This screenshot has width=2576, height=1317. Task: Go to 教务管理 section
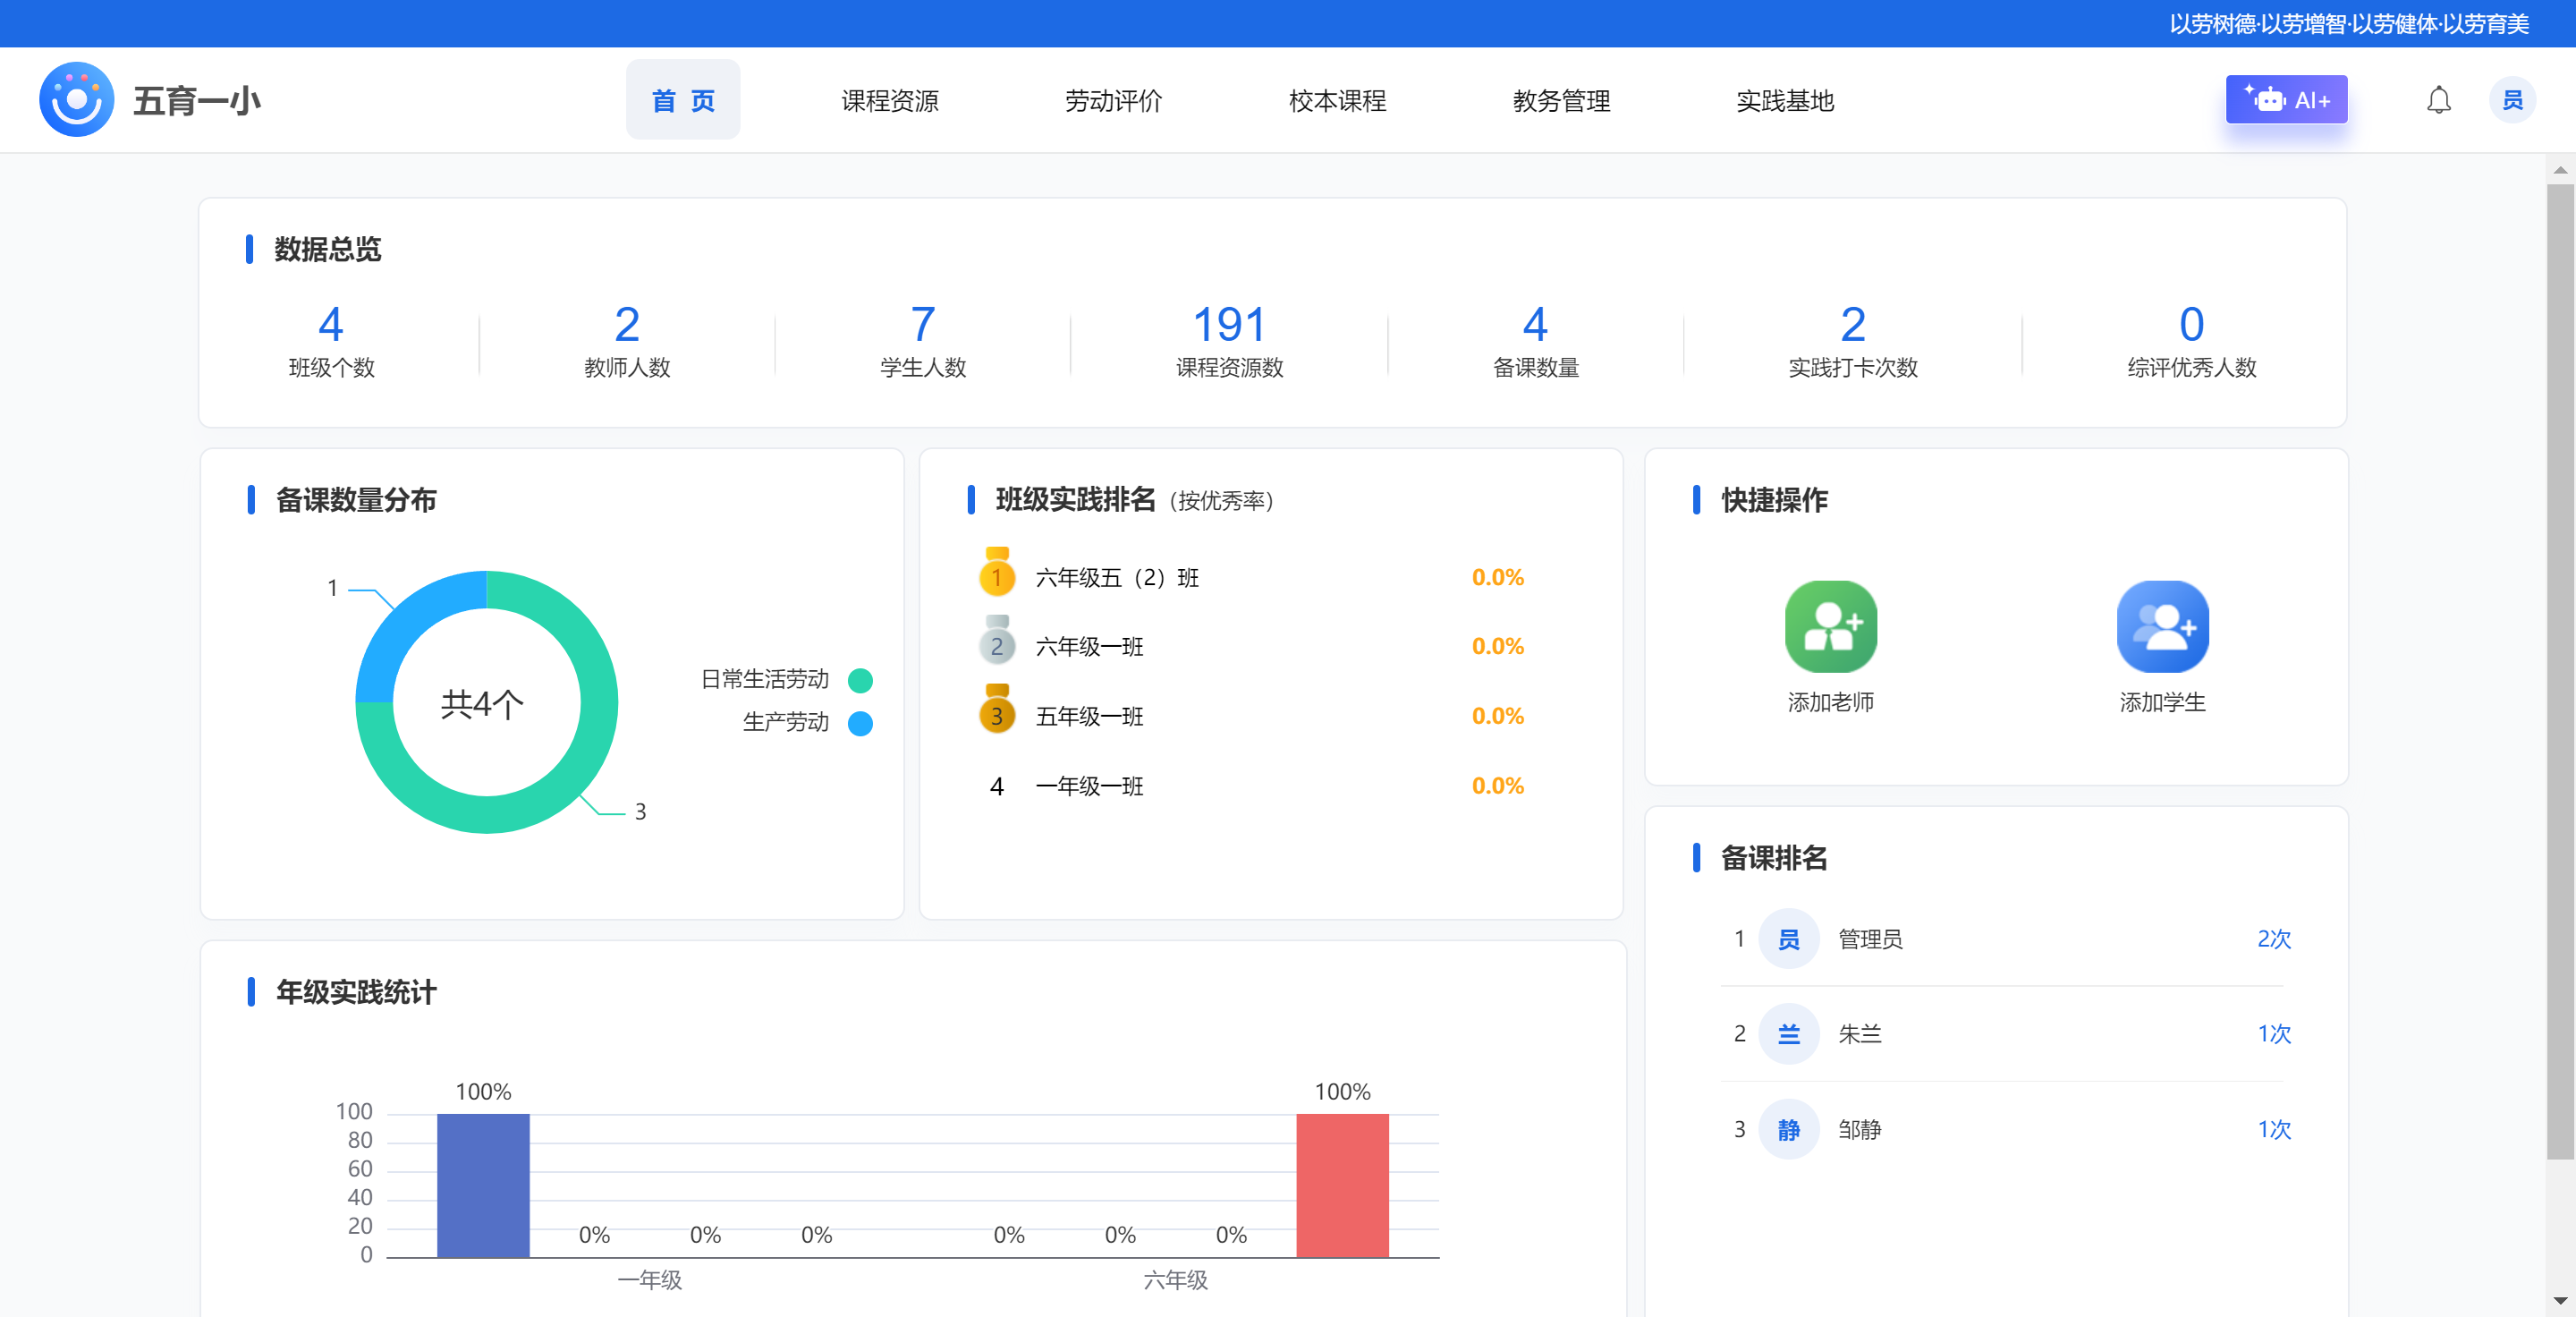coord(1560,100)
